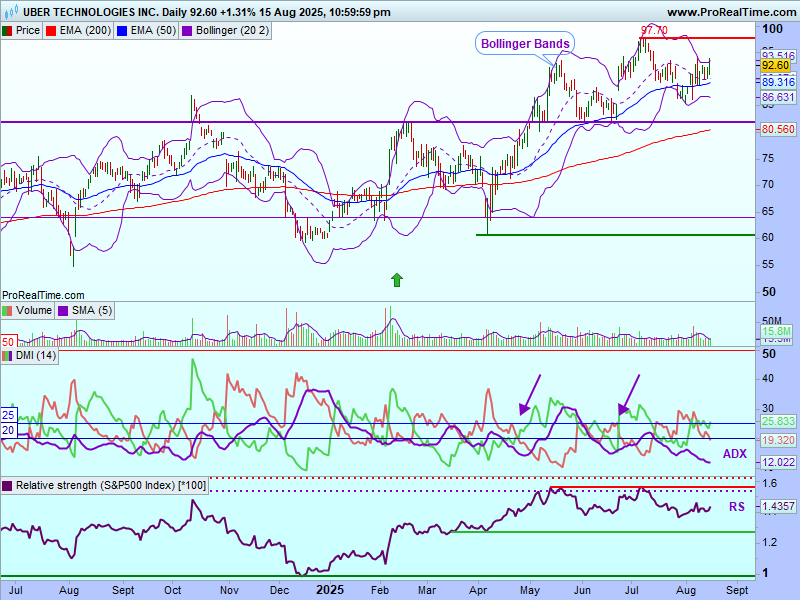Select the EMA (50) legend label
This screenshot has height=600, width=800.
153,31
